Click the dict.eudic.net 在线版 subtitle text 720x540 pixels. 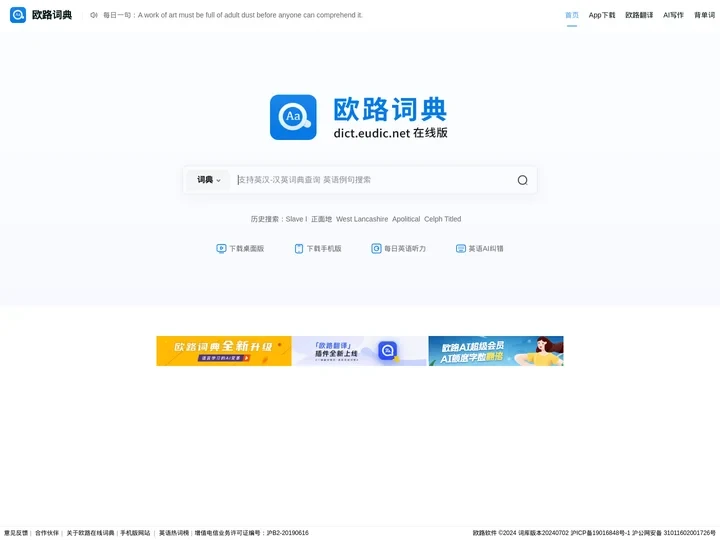(390, 133)
